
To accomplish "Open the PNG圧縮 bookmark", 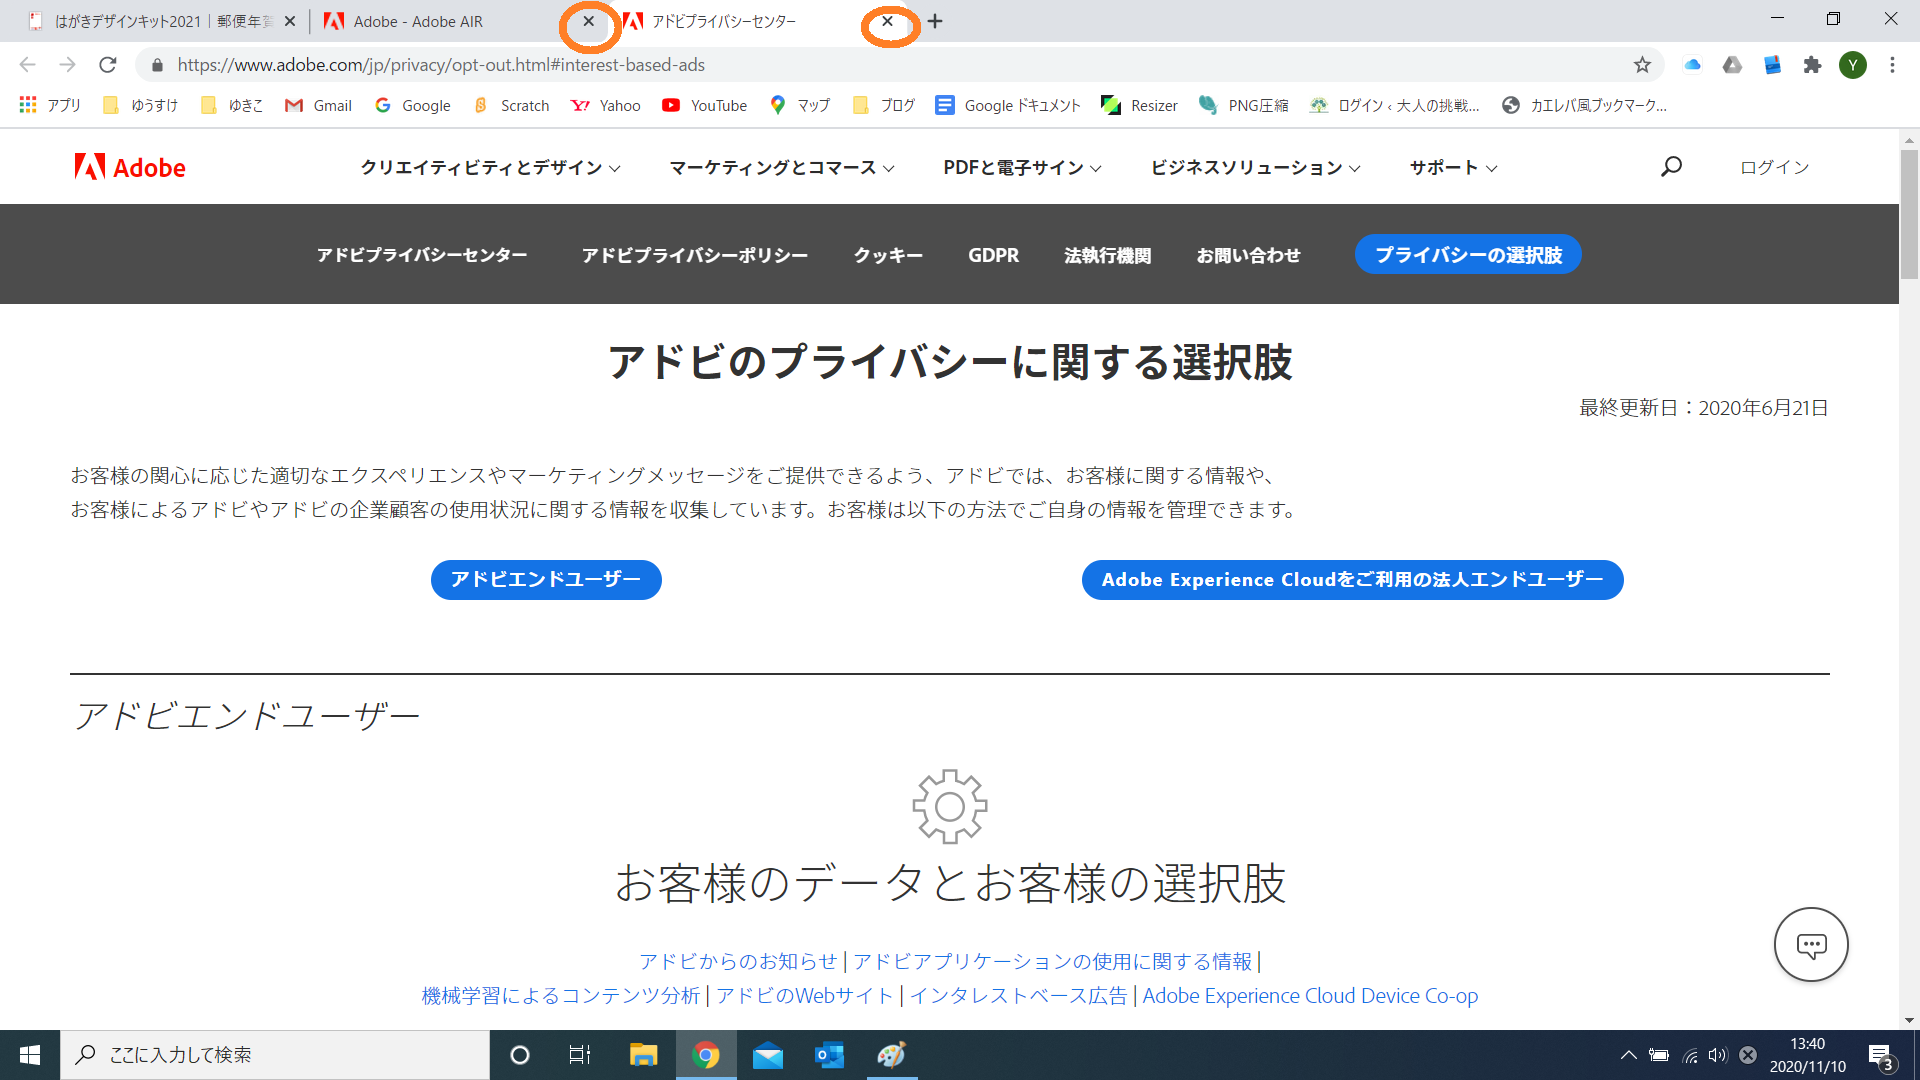I will coord(1244,105).
